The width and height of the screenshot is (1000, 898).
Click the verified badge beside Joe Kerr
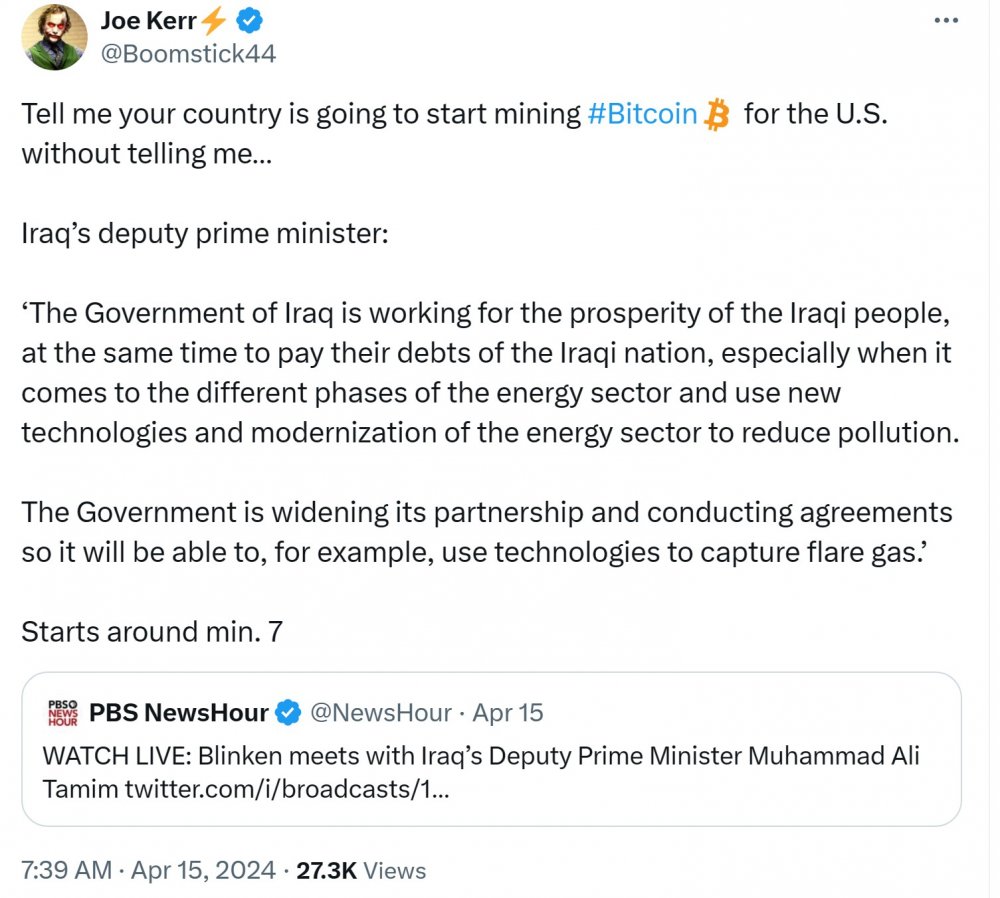pos(251,20)
